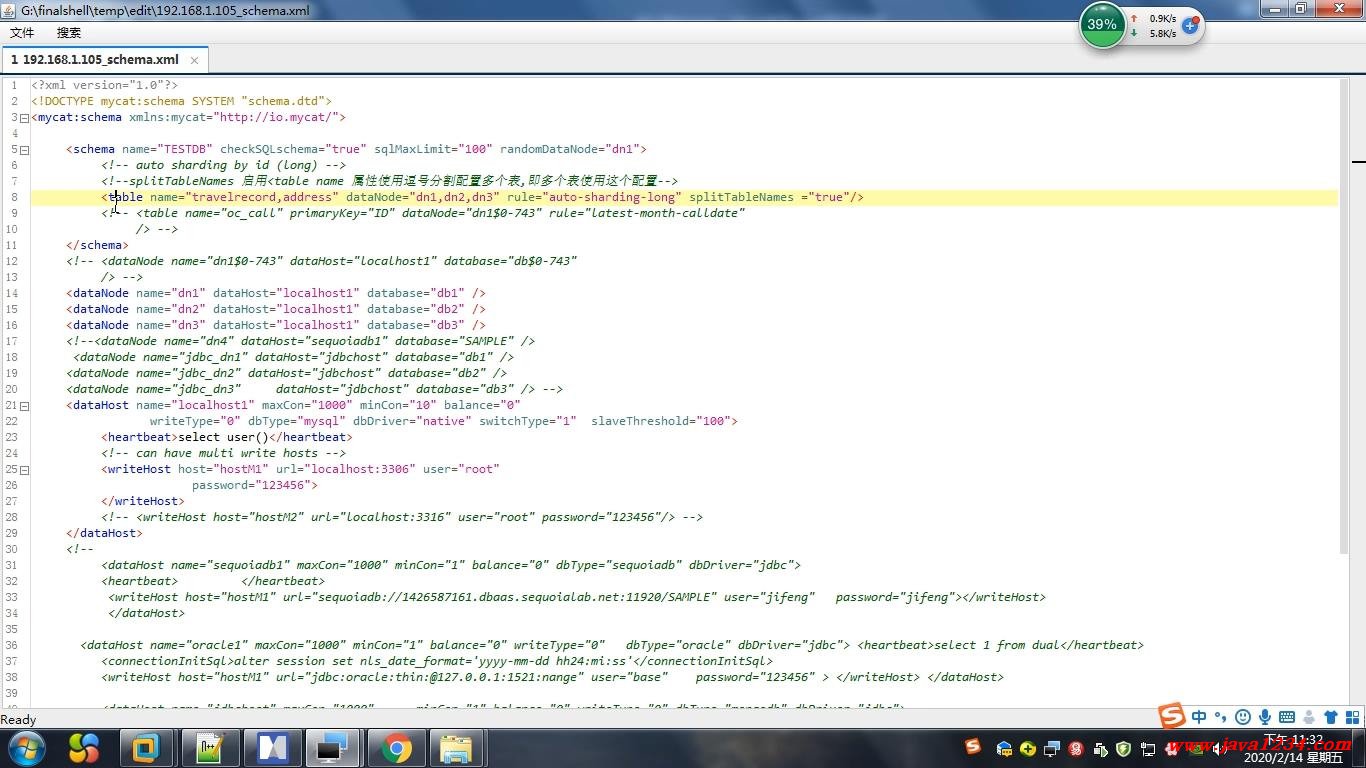Viewport: 1366px width, 768px height.
Task: Toggle punctuation mode on Sogou IME bar
Action: [1221, 717]
